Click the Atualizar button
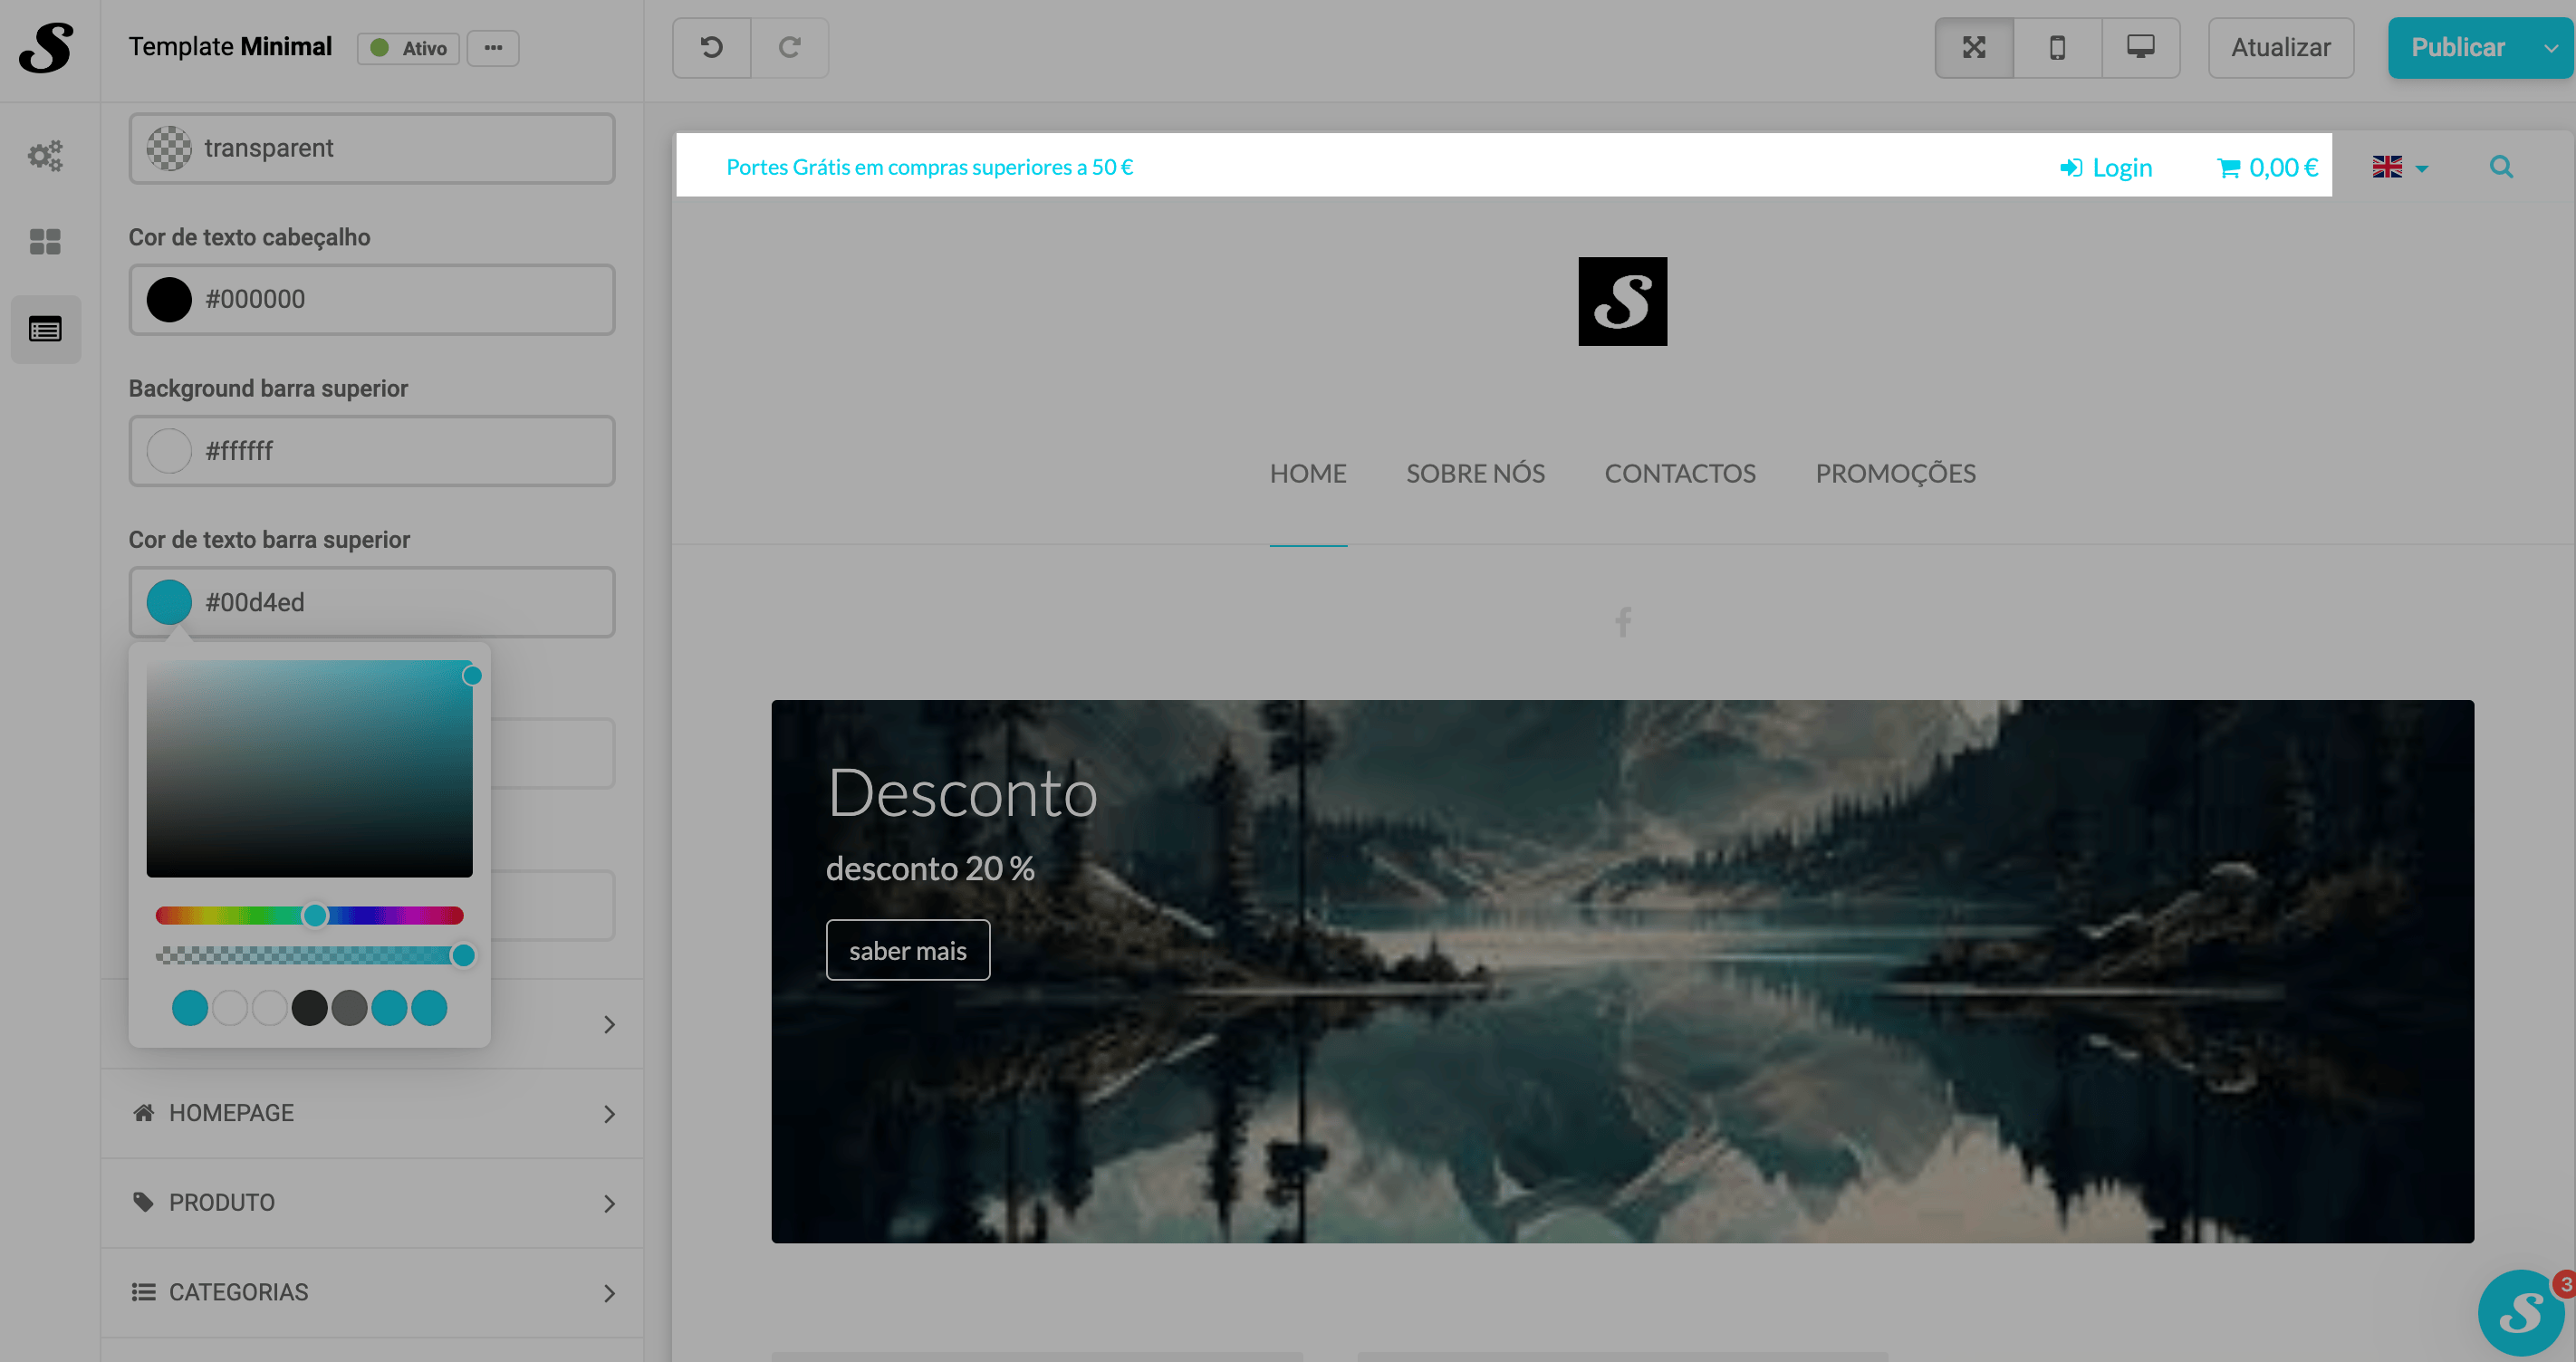 [x=2280, y=47]
